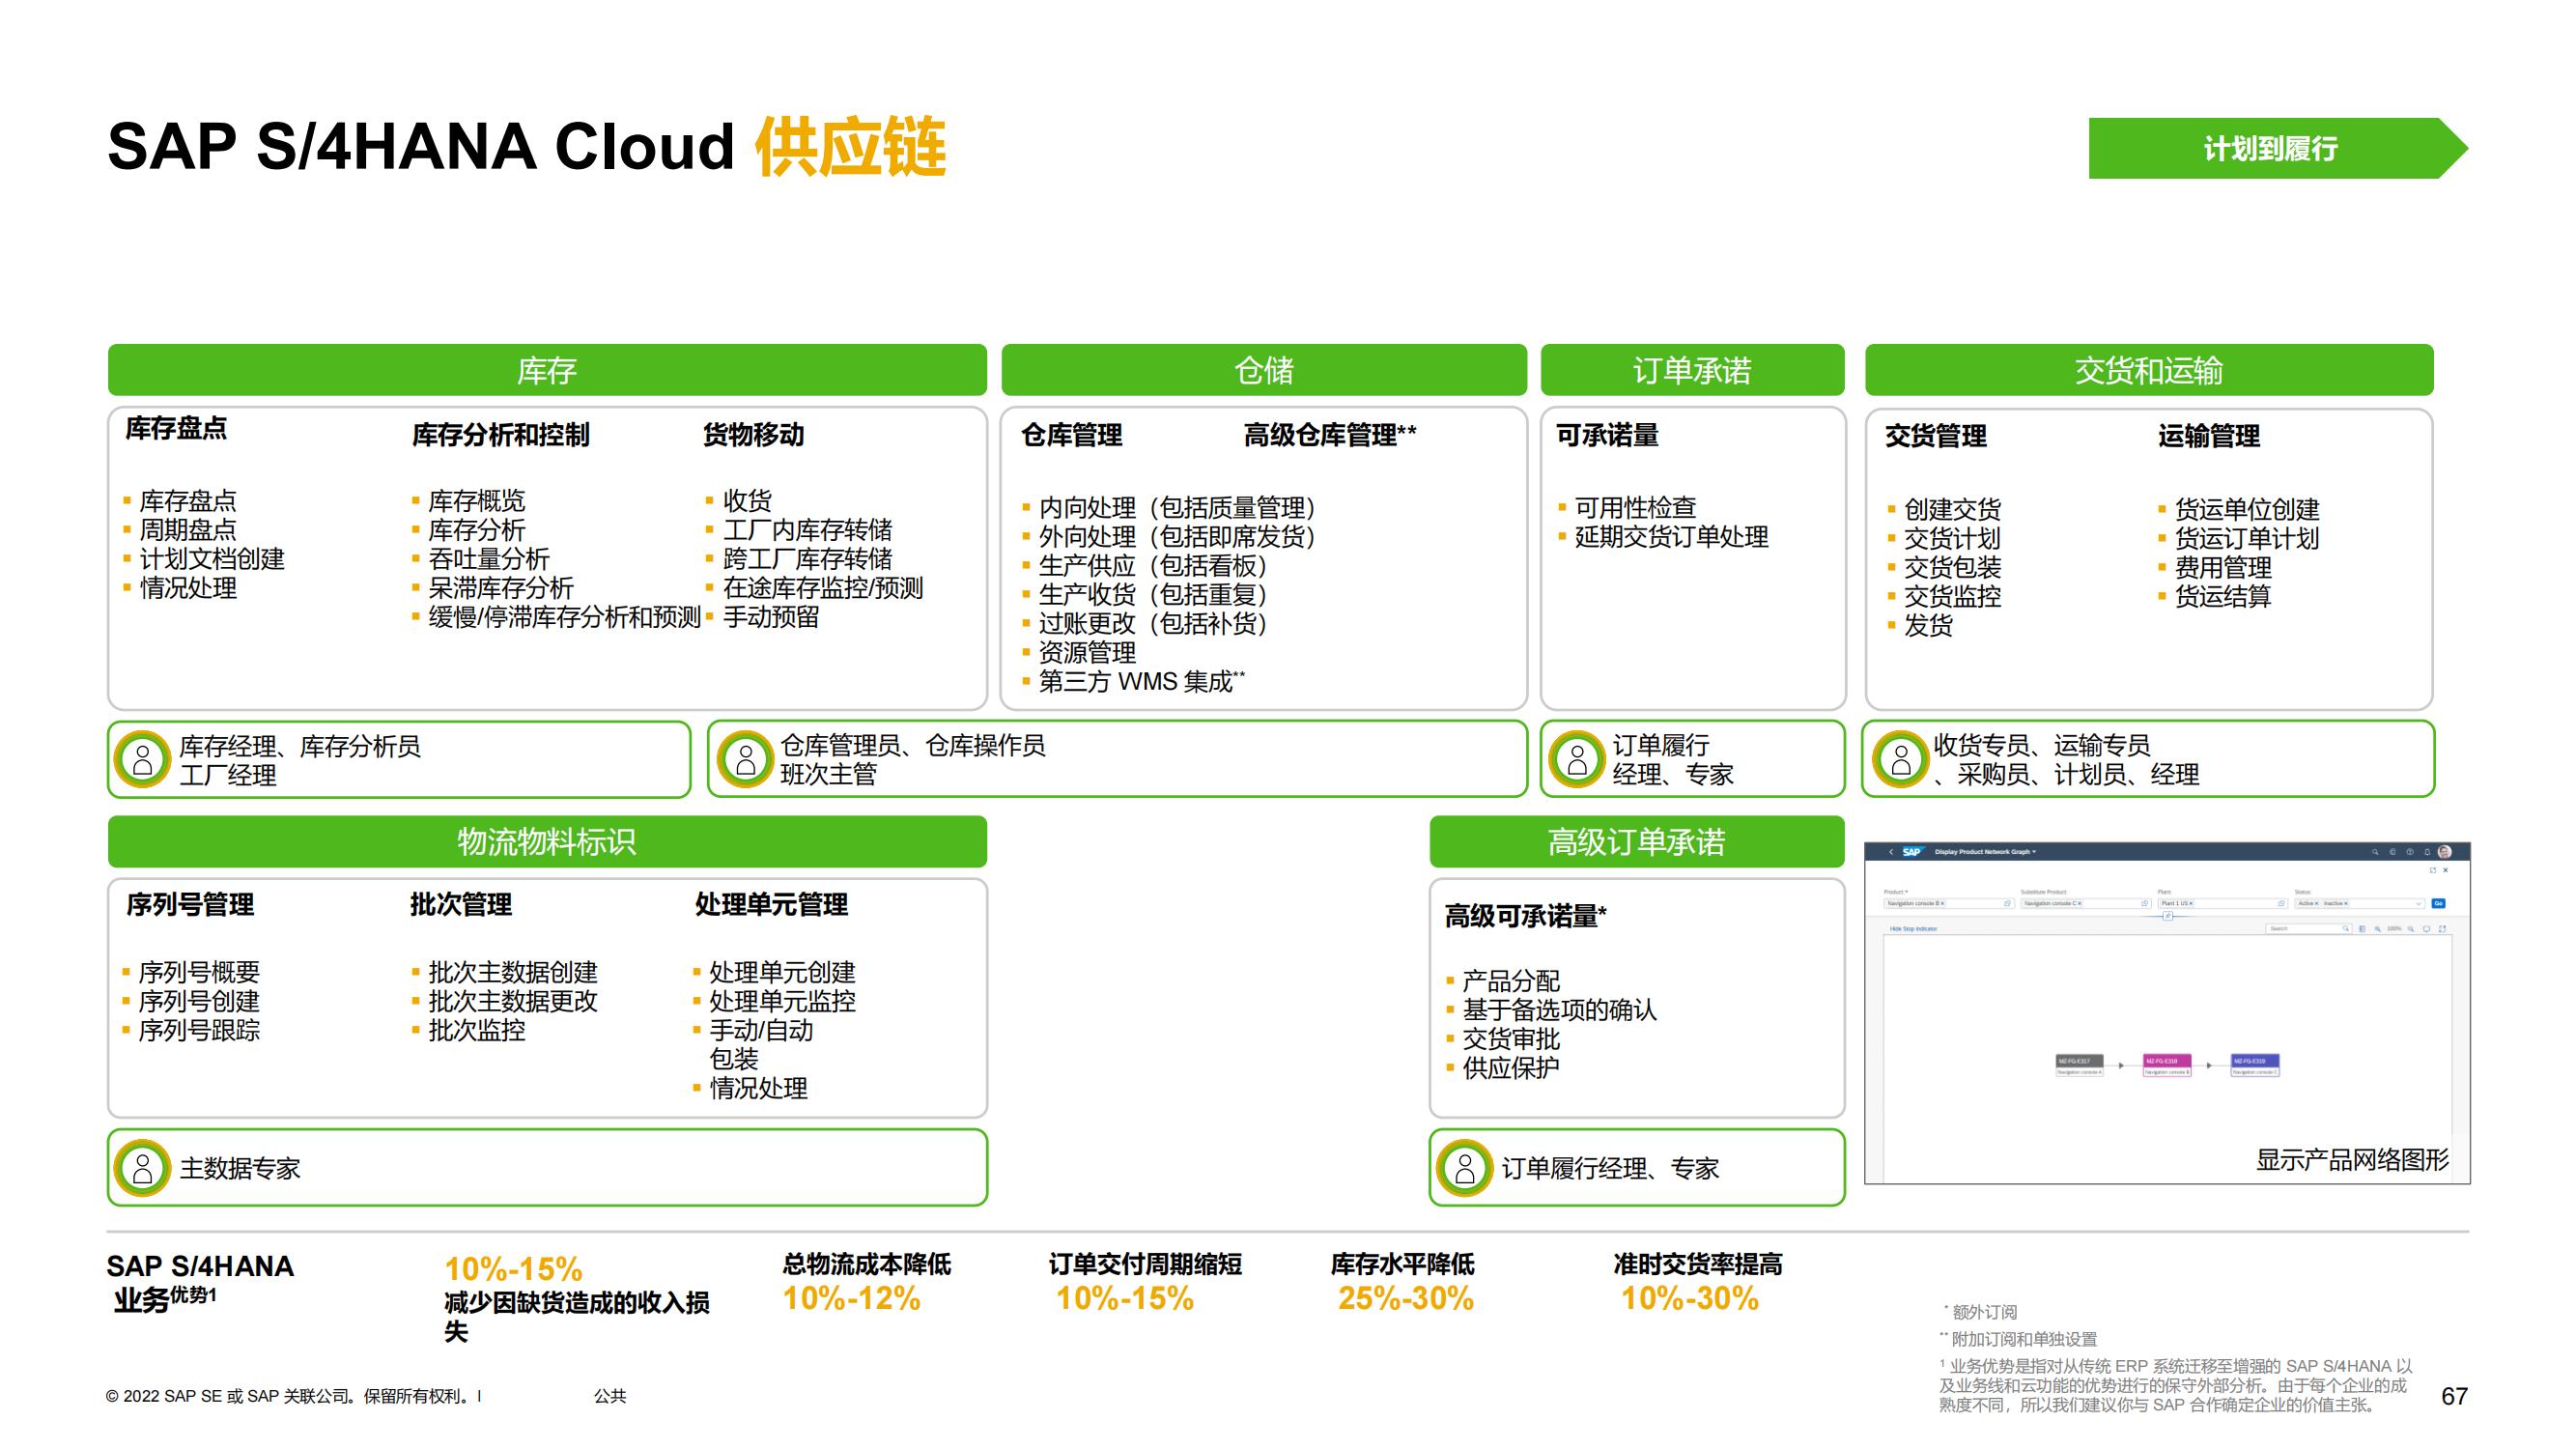Click the SAP logo in the embedded screenshot

click(x=1912, y=852)
